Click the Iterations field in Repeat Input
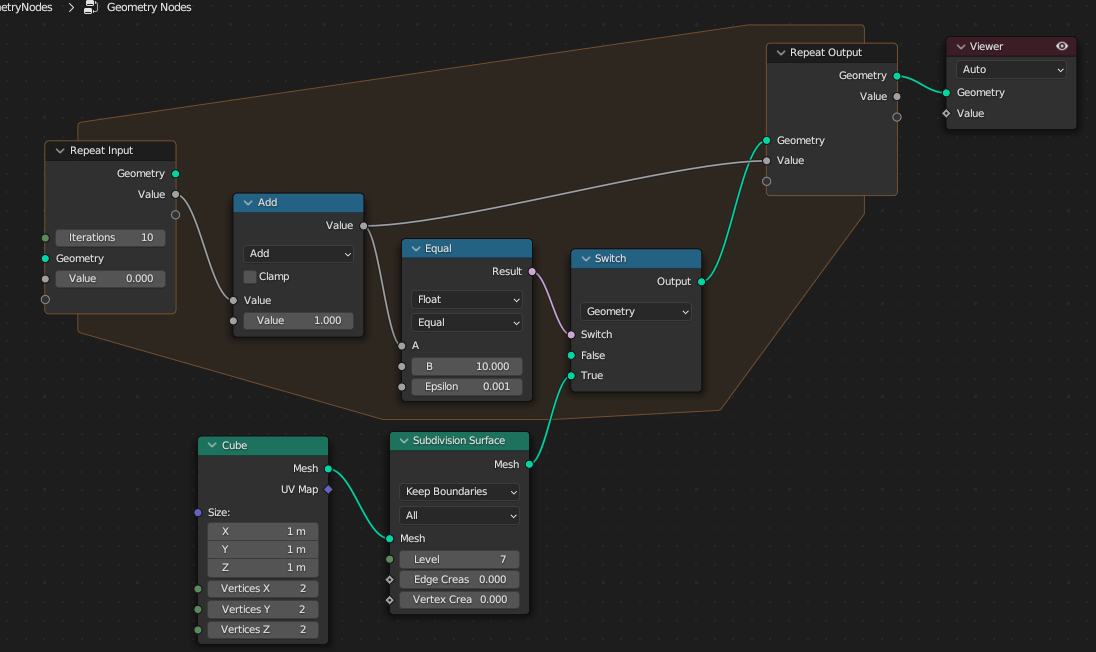This screenshot has width=1096, height=652. 110,238
